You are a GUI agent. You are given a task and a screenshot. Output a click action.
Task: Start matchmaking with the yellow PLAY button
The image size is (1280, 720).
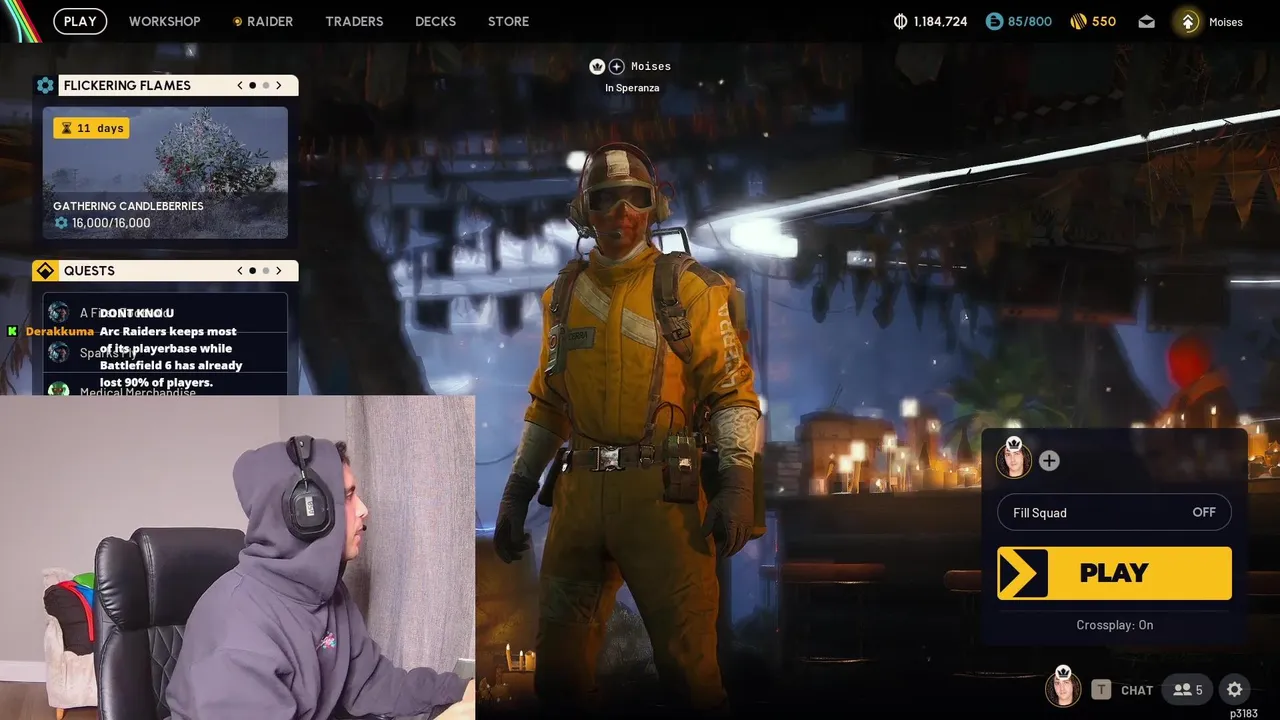click(1114, 573)
